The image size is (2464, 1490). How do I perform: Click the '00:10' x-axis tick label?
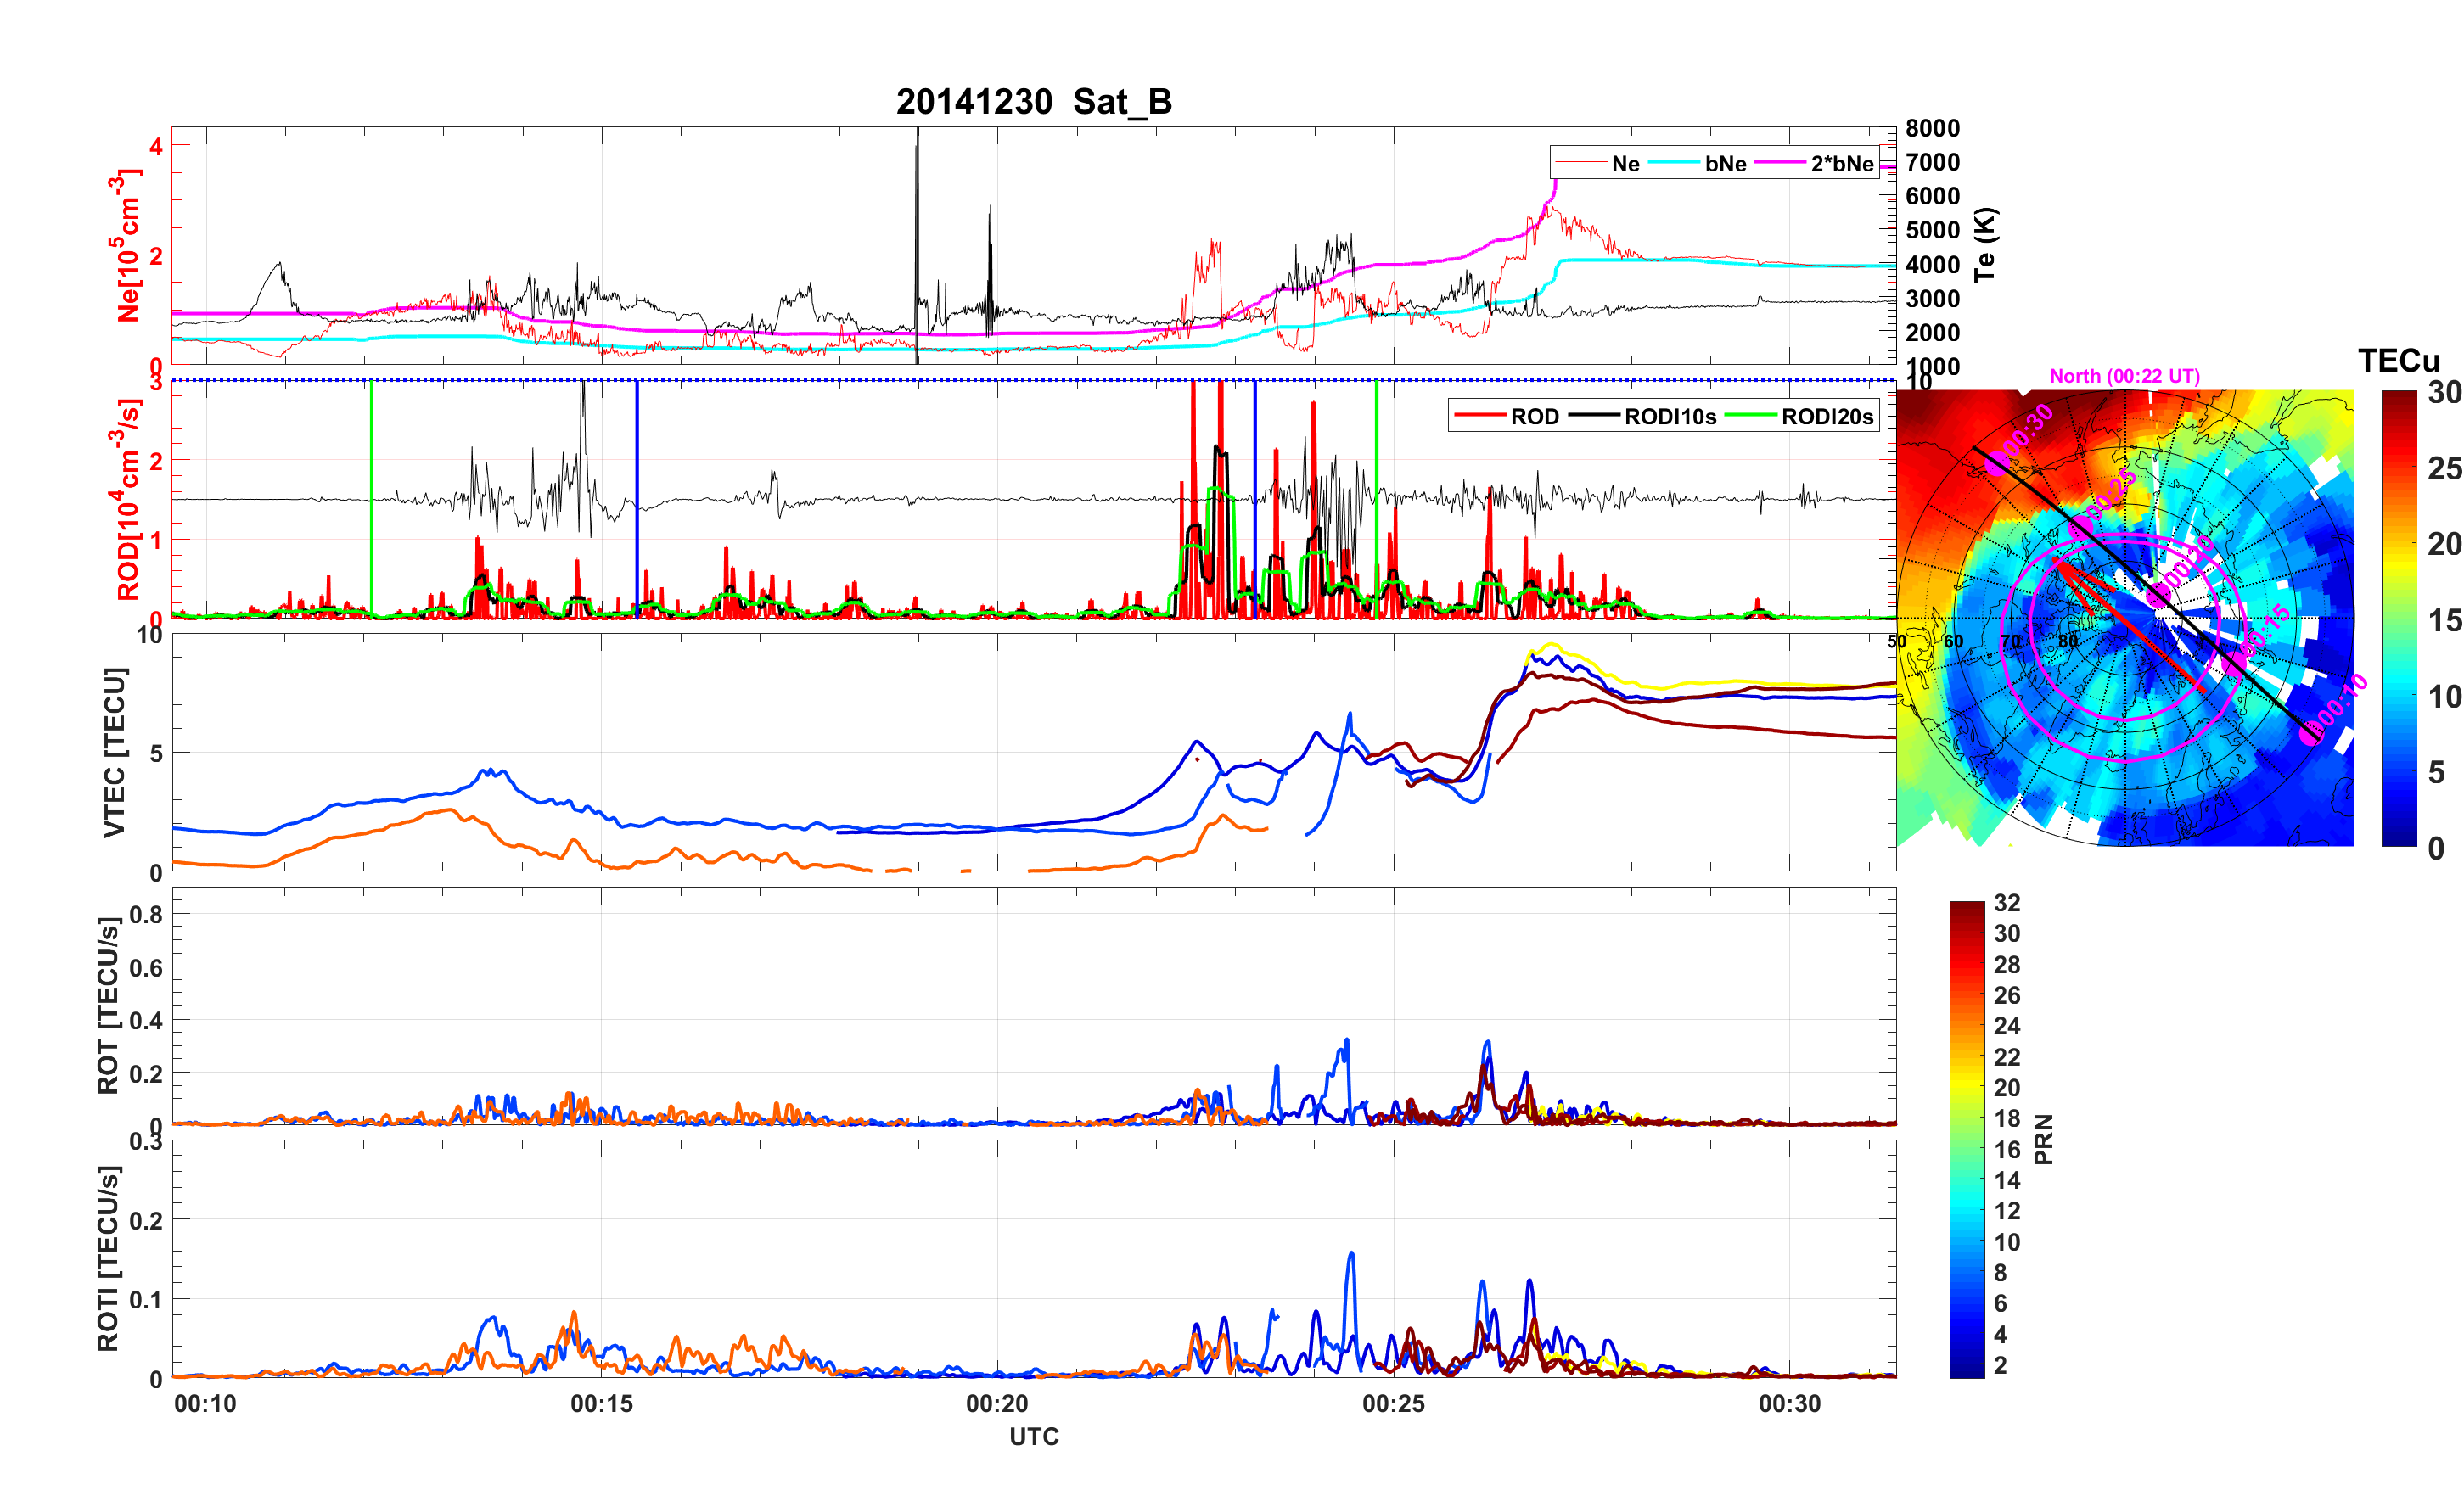point(205,1403)
